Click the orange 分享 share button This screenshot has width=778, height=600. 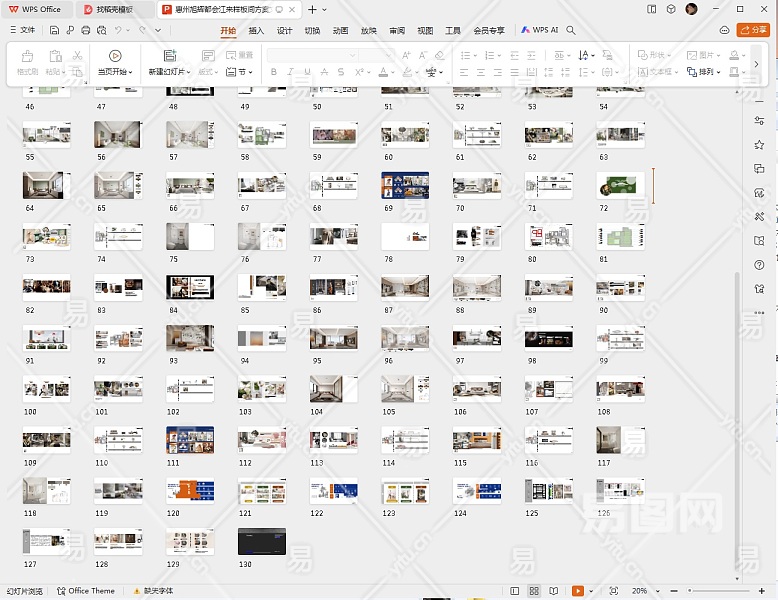pos(752,30)
